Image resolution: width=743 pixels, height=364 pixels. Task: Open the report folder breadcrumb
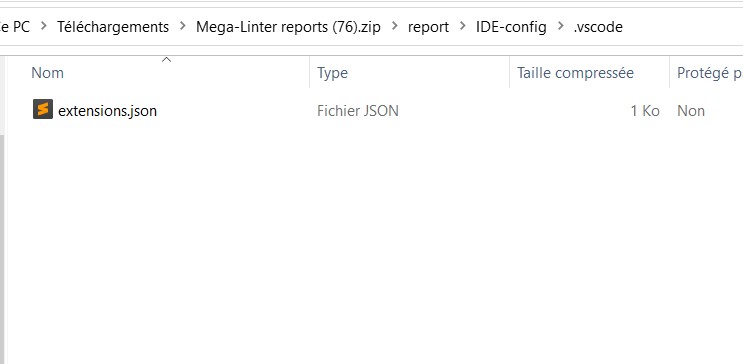428,27
